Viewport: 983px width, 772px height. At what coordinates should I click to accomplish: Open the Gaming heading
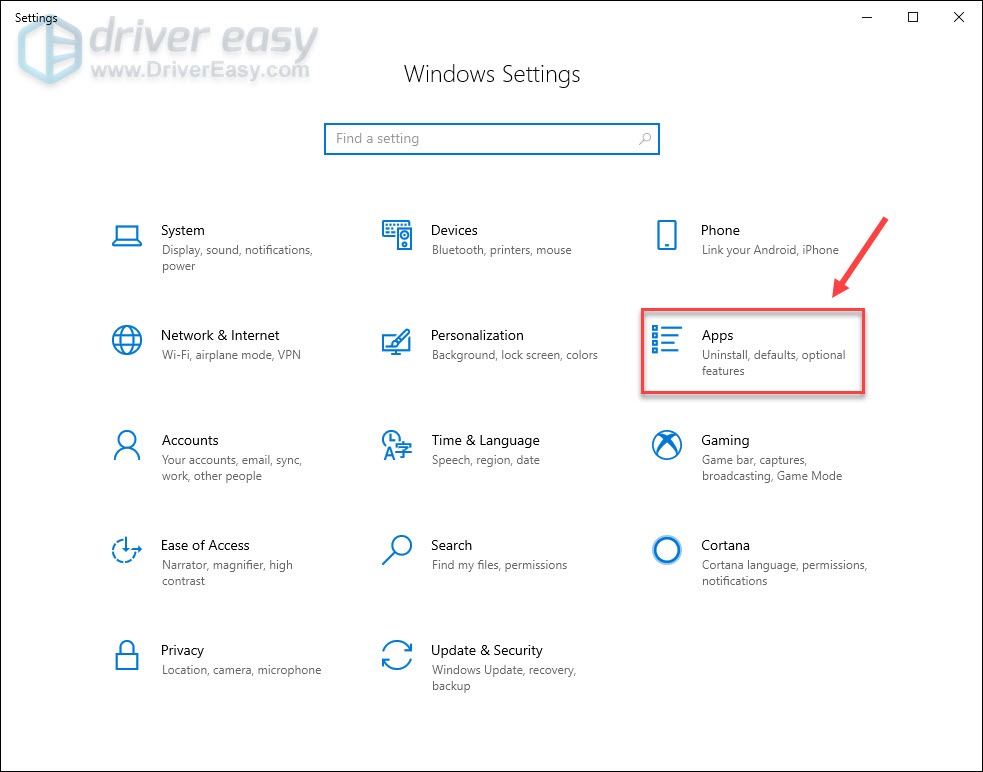[x=725, y=440]
